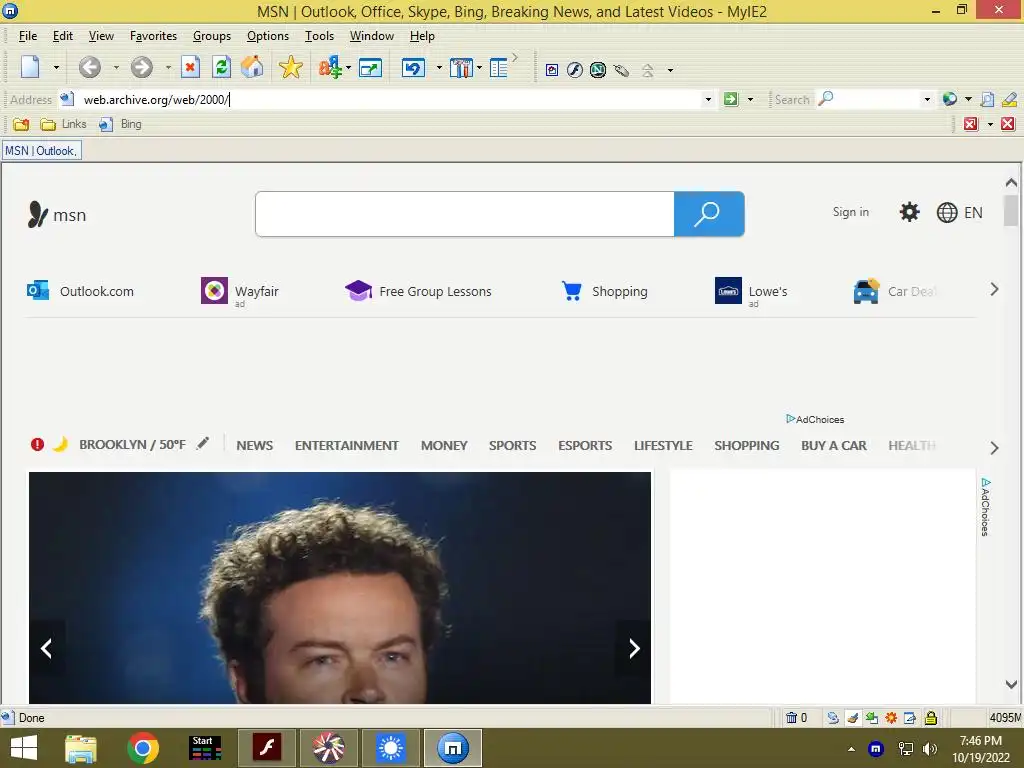
Task: Refresh the page with green arrows icon
Action: tap(221, 67)
